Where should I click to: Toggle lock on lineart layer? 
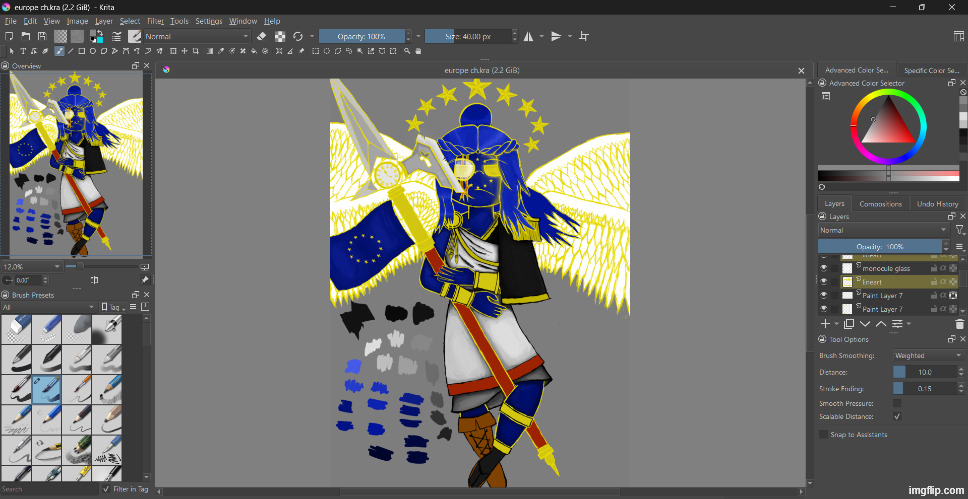click(933, 282)
